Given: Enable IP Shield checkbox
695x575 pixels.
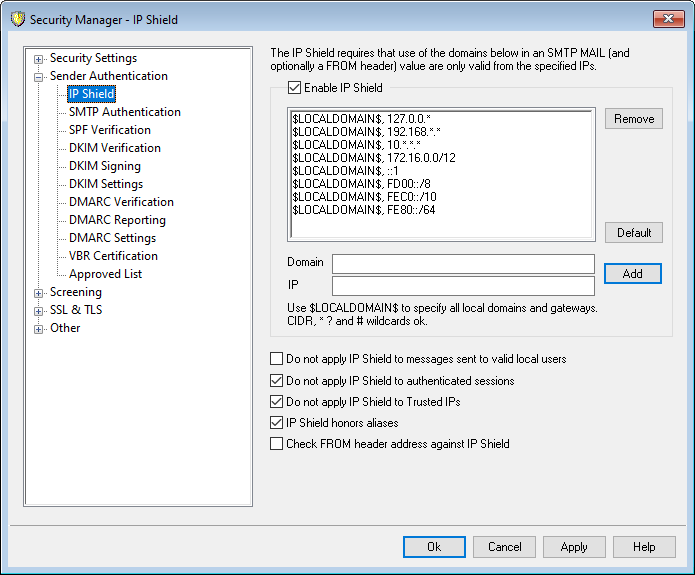Looking at the screenshot, I should pyautogui.click(x=294, y=88).
